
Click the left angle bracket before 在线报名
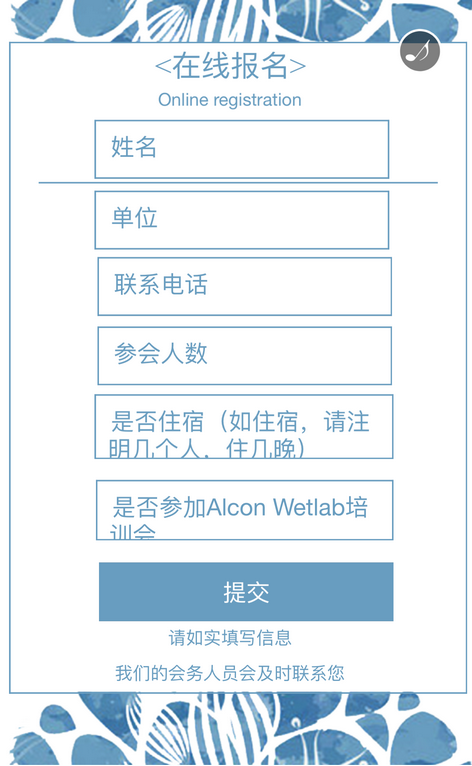(163, 67)
